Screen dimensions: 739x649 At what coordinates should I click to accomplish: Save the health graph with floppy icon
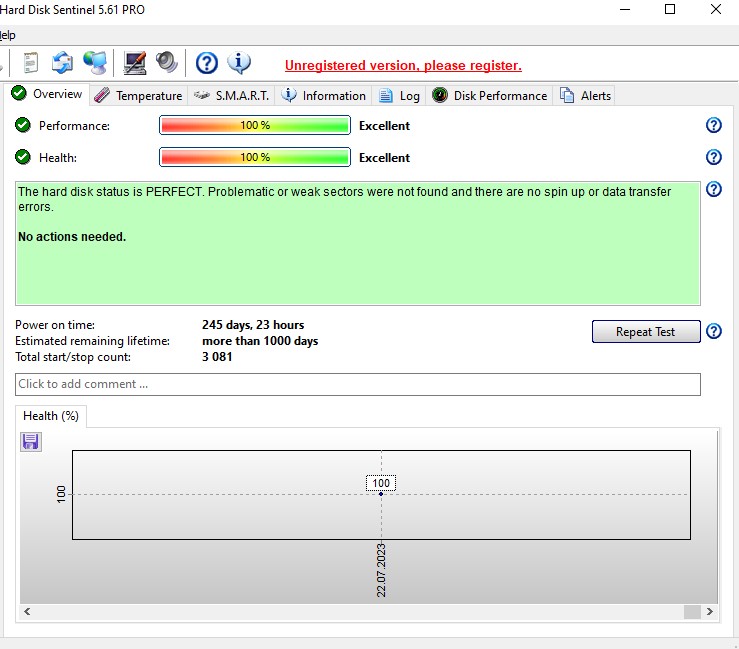point(31,442)
